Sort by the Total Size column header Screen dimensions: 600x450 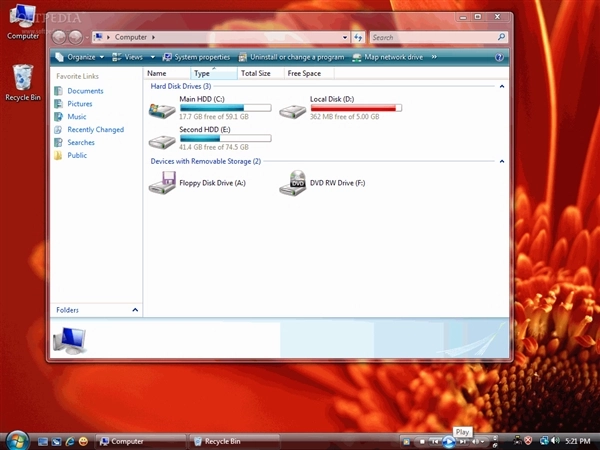pos(261,73)
